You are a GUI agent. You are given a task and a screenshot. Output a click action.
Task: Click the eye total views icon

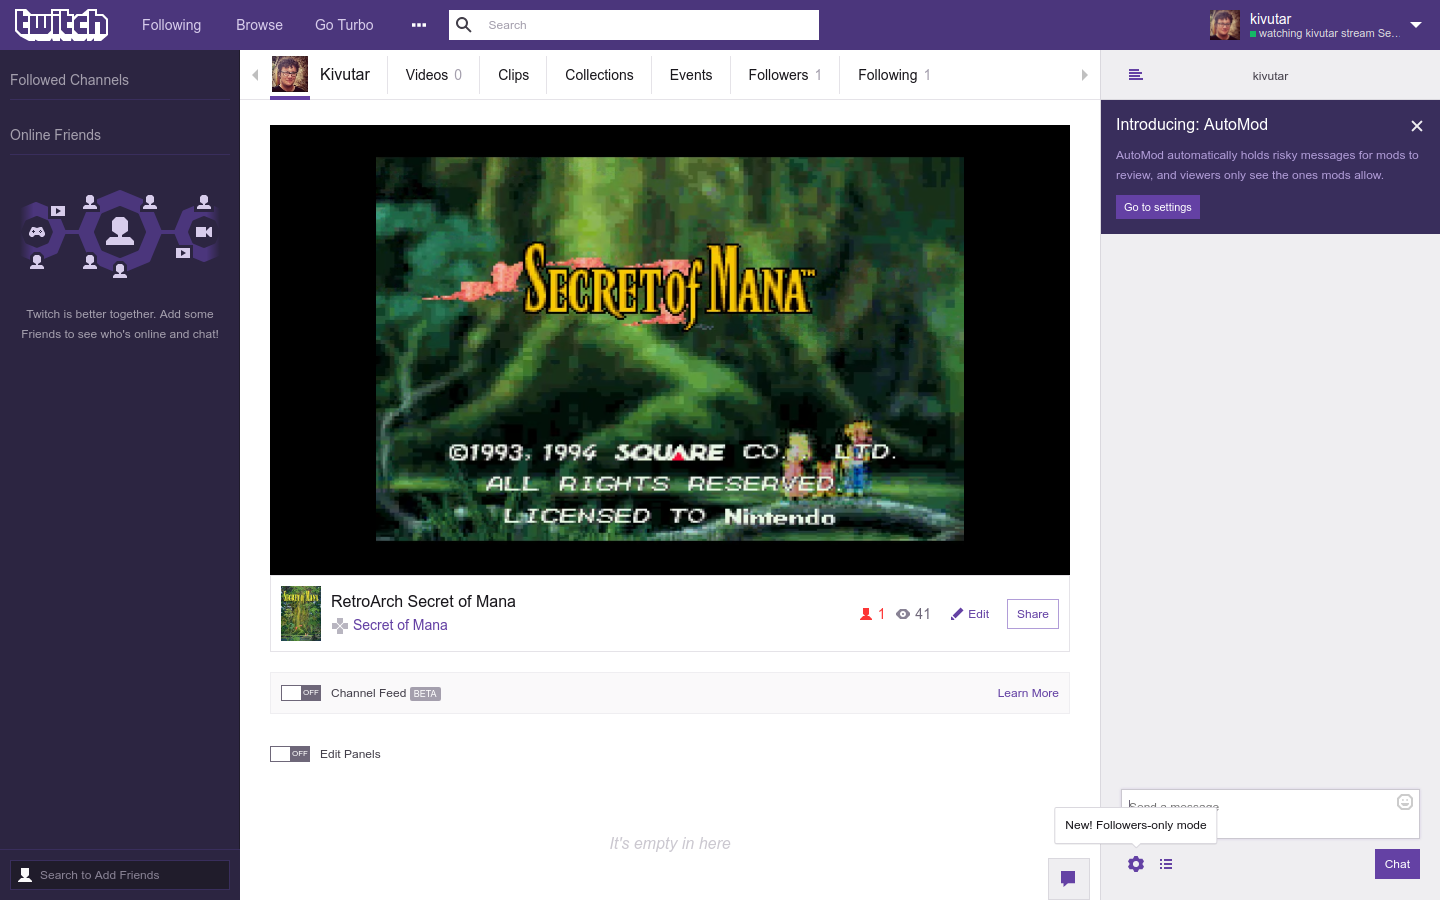903,614
